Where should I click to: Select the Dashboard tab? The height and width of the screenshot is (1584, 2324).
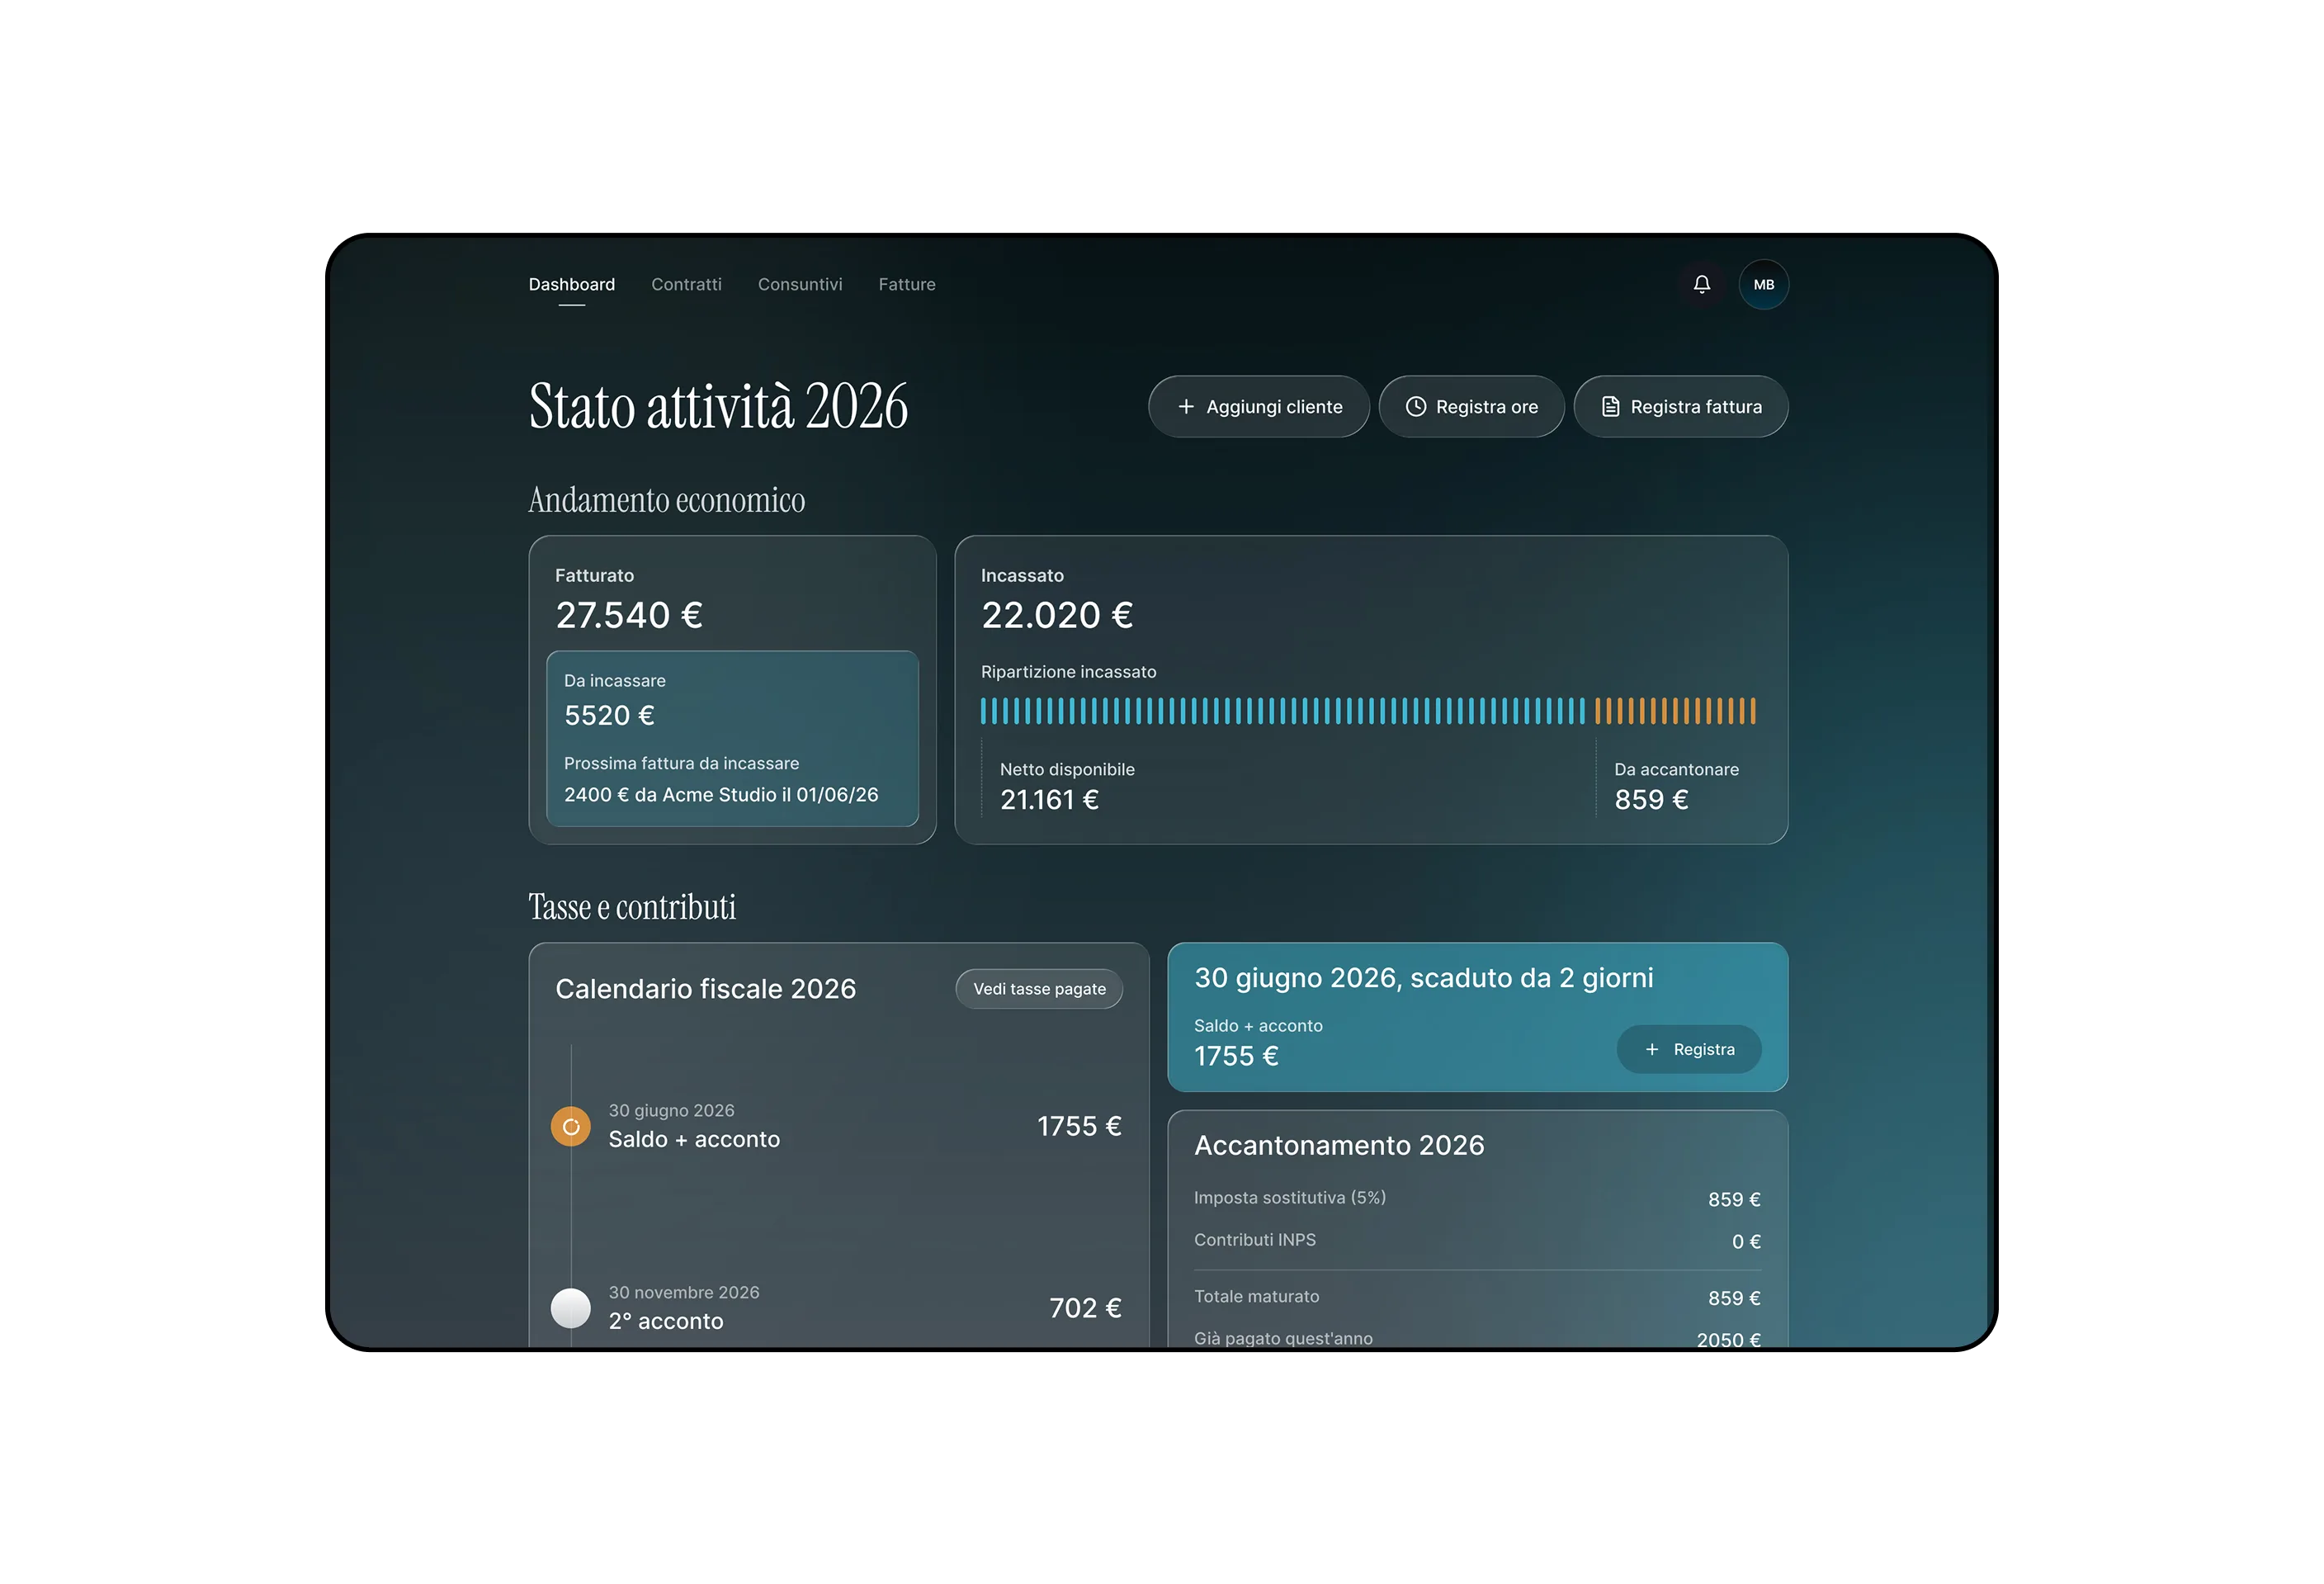click(572, 285)
